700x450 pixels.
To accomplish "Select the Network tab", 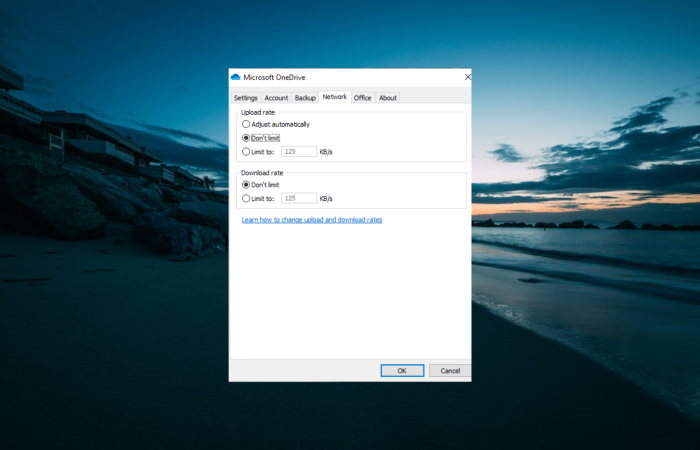I will (335, 97).
